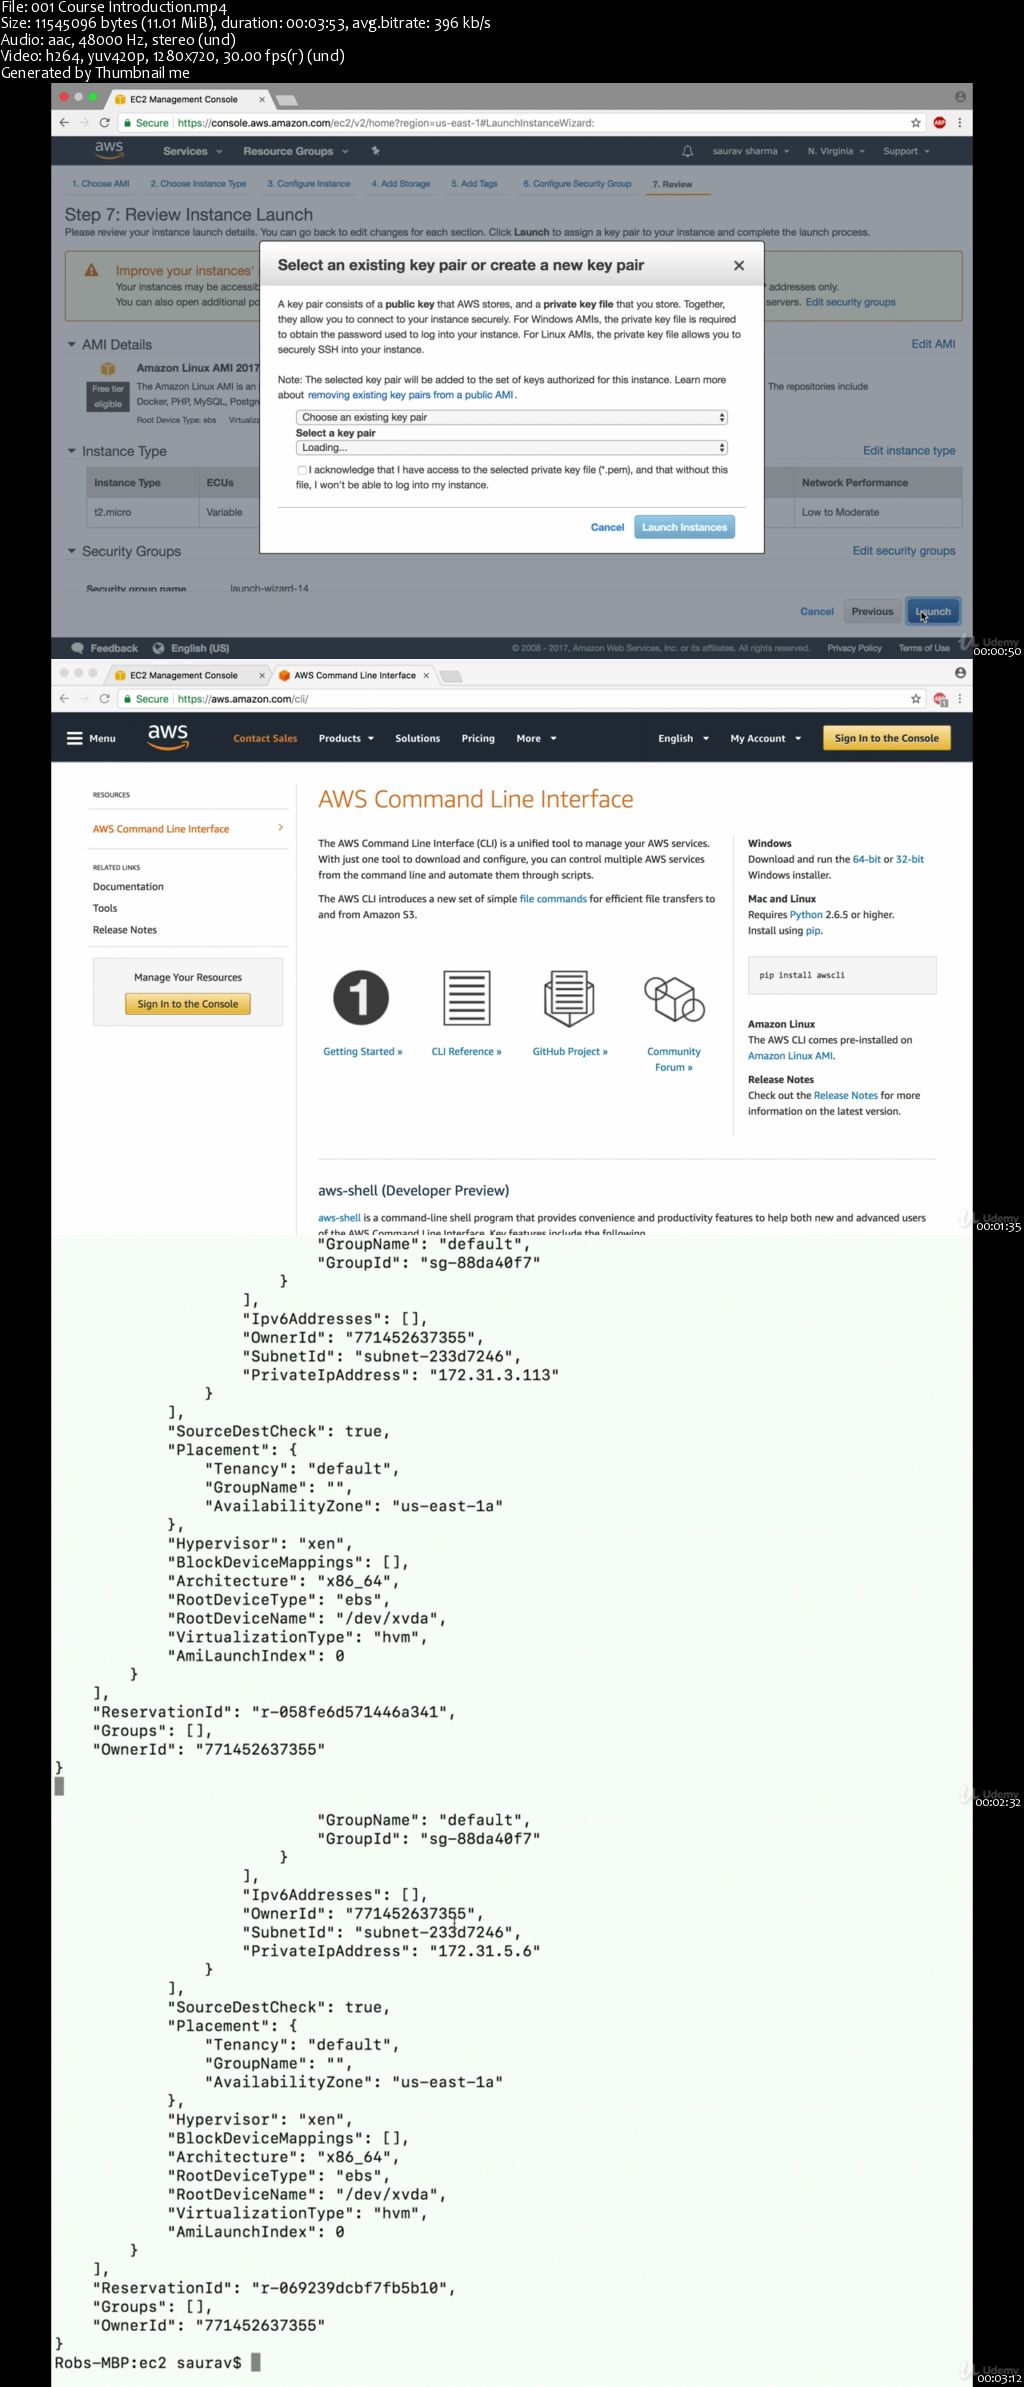This screenshot has width=1024, height=2387.
Task: Open the N. Virginia region dropdown
Action: (x=836, y=151)
